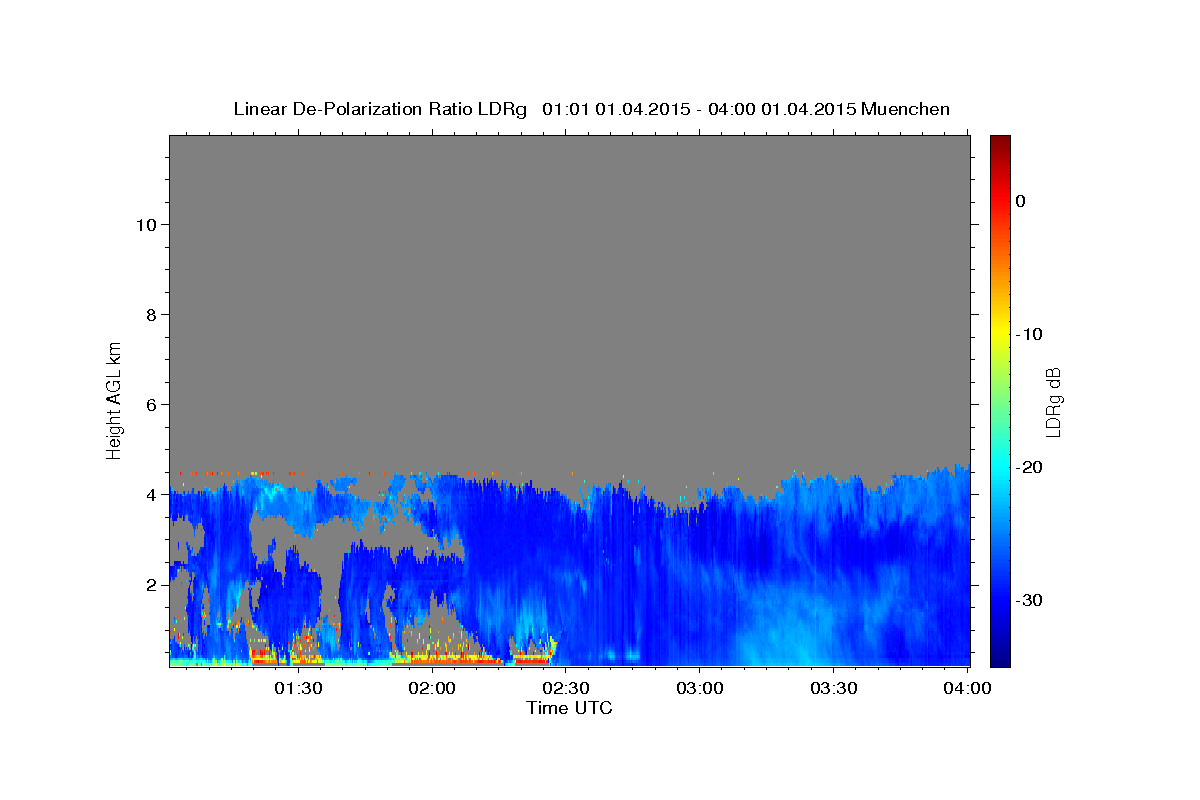This screenshot has height=800, width=1200.
Task: Click the colorbar value '0'
Action: click(x=1021, y=201)
